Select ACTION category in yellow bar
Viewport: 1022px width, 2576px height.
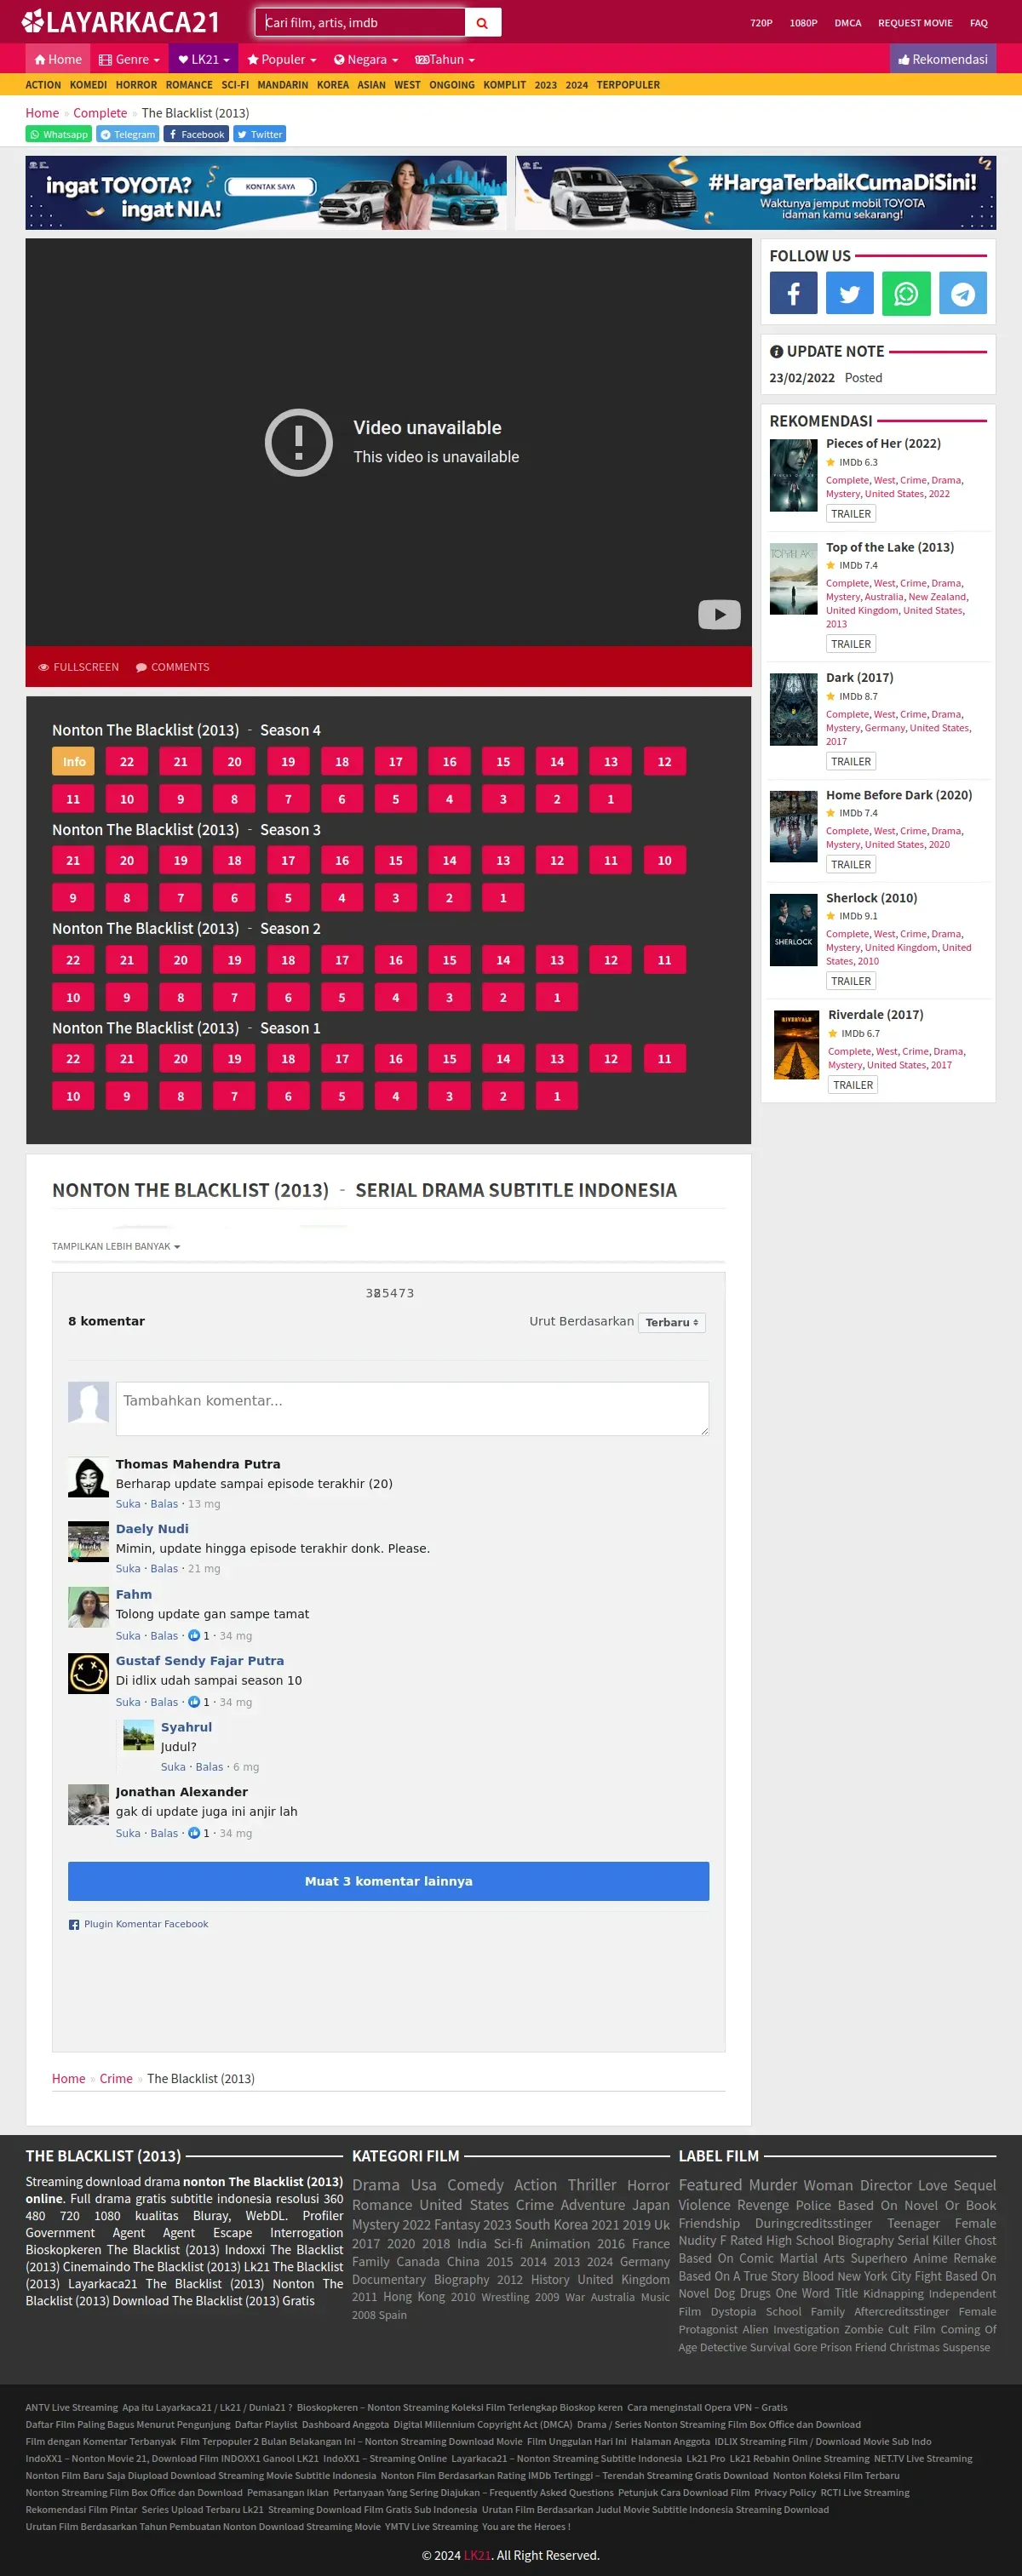(x=43, y=85)
